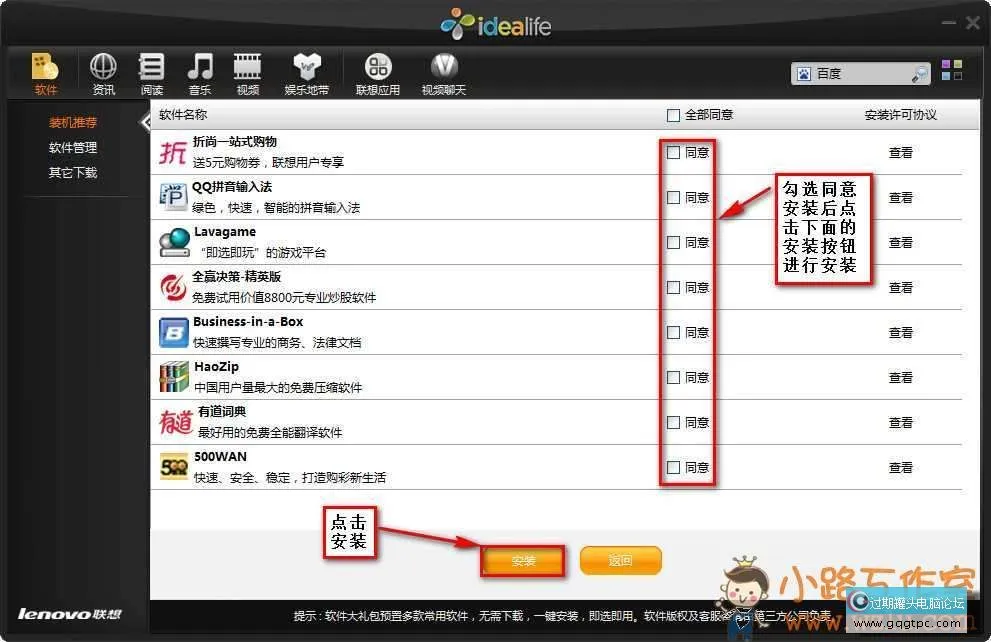This screenshot has width=991, height=642.
Task: Click inside the search input field
Action: click(x=865, y=72)
